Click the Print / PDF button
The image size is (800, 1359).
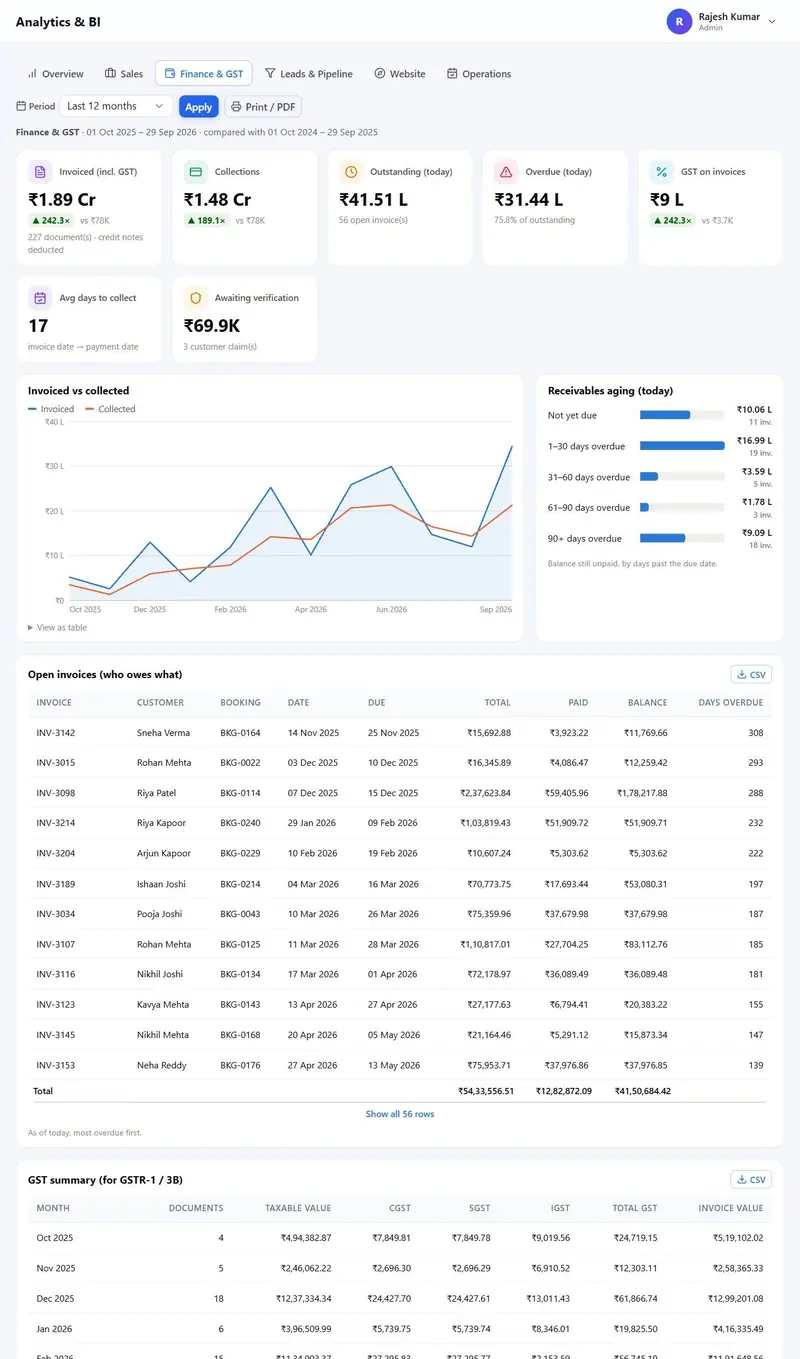pyautogui.click(x=263, y=107)
